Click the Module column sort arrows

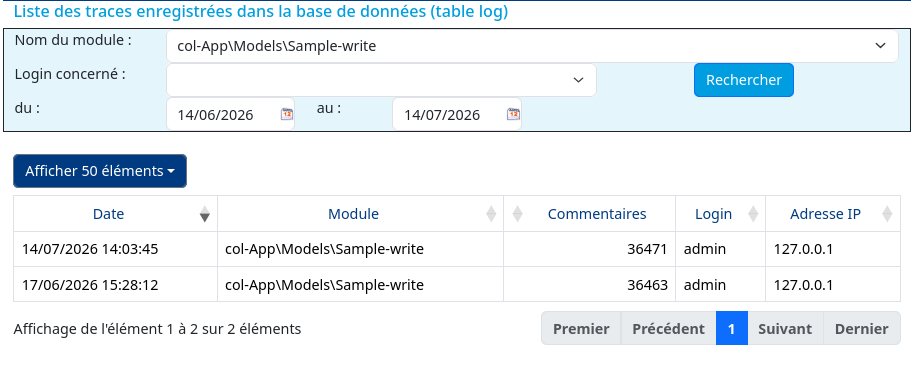pyautogui.click(x=491, y=214)
